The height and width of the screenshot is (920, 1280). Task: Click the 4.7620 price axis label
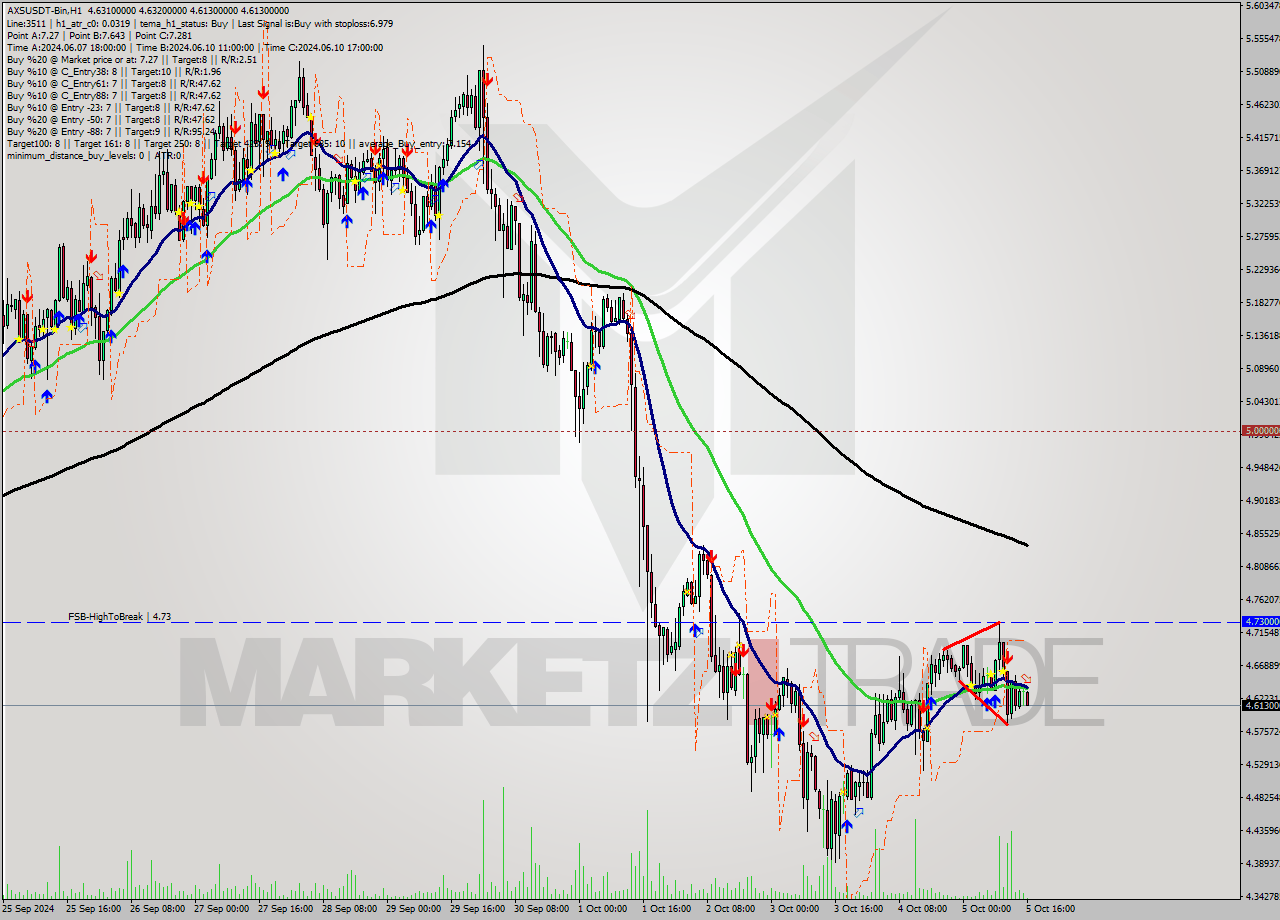coord(1261,599)
